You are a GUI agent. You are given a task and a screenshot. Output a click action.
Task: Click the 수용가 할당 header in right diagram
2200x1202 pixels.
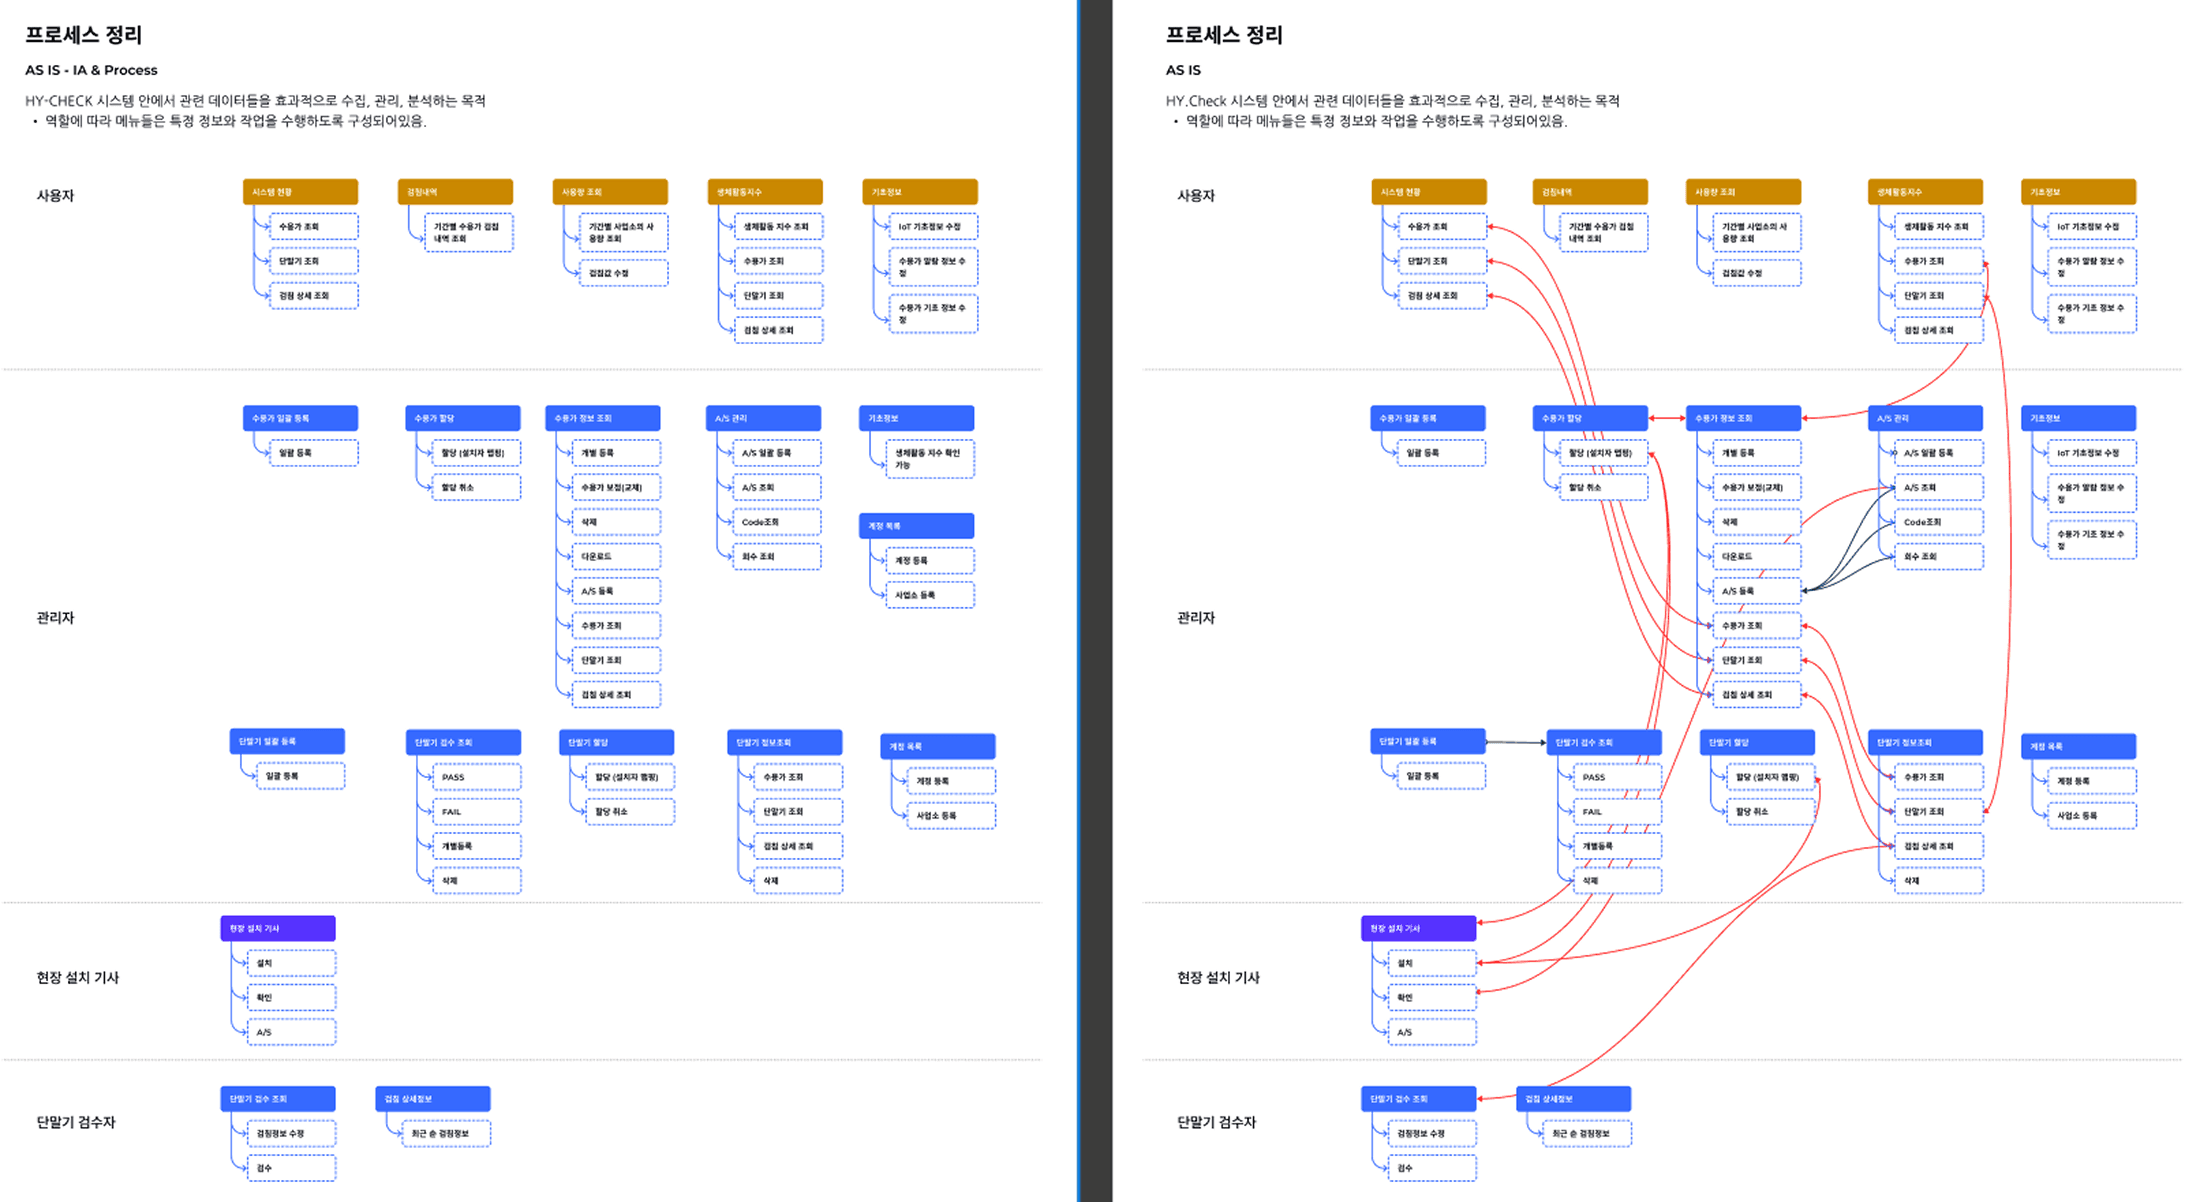coord(1590,418)
